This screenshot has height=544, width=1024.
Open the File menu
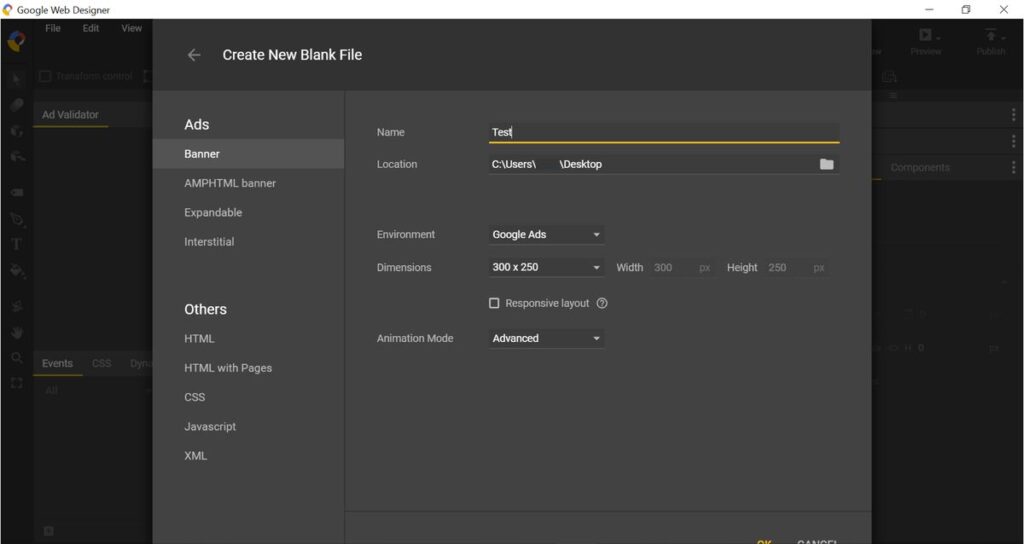[x=53, y=28]
